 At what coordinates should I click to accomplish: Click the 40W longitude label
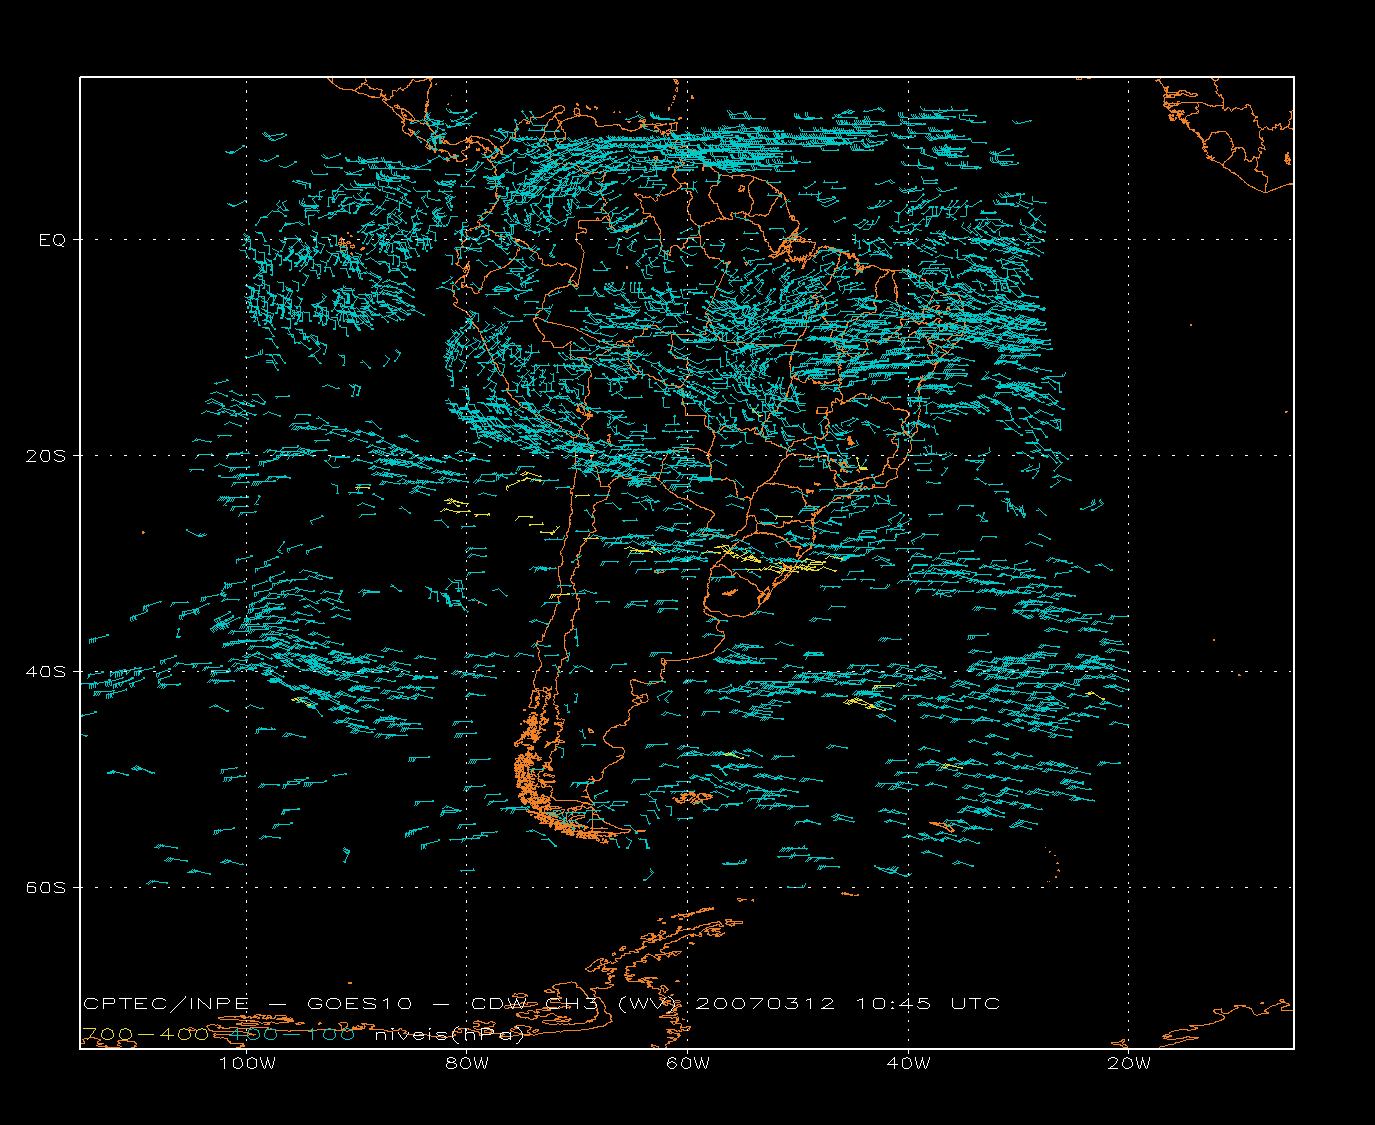908,1063
